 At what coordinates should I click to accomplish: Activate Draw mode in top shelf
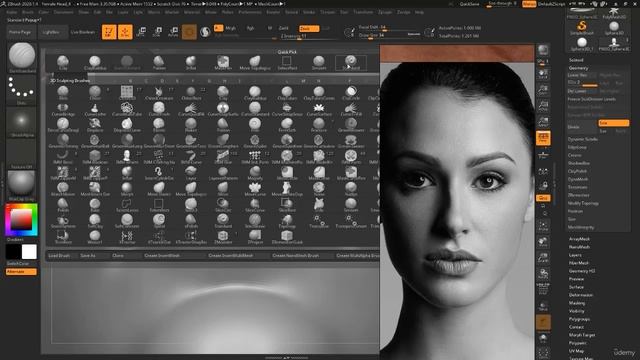click(125, 32)
